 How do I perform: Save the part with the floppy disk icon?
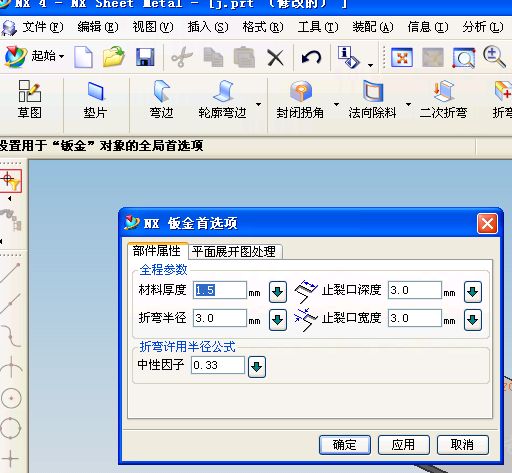click(x=145, y=57)
